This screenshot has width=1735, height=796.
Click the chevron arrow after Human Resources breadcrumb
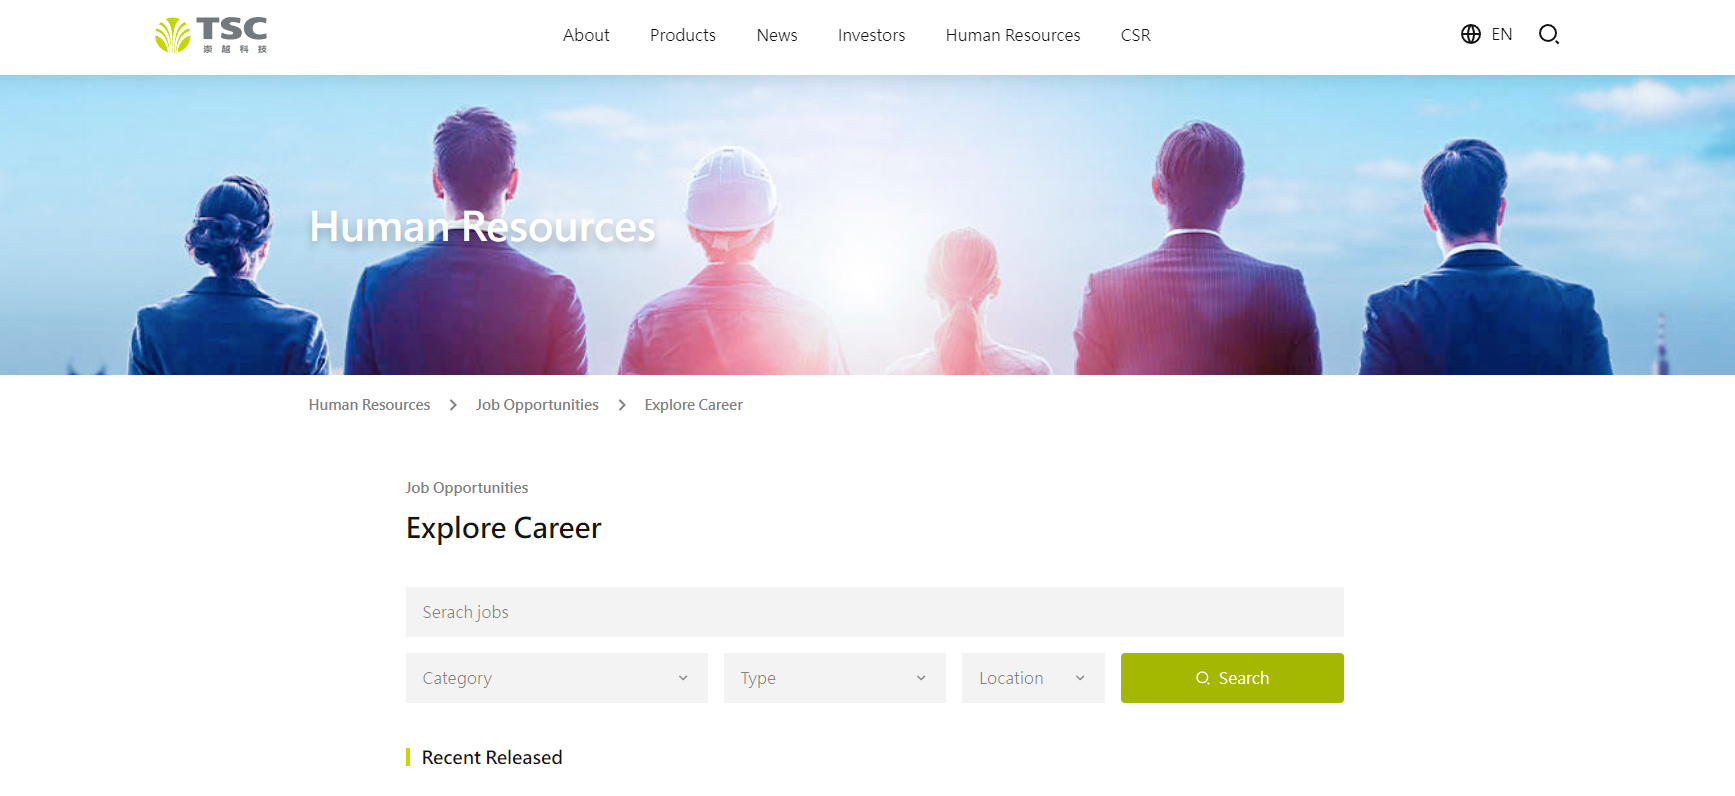click(x=453, y=405)
